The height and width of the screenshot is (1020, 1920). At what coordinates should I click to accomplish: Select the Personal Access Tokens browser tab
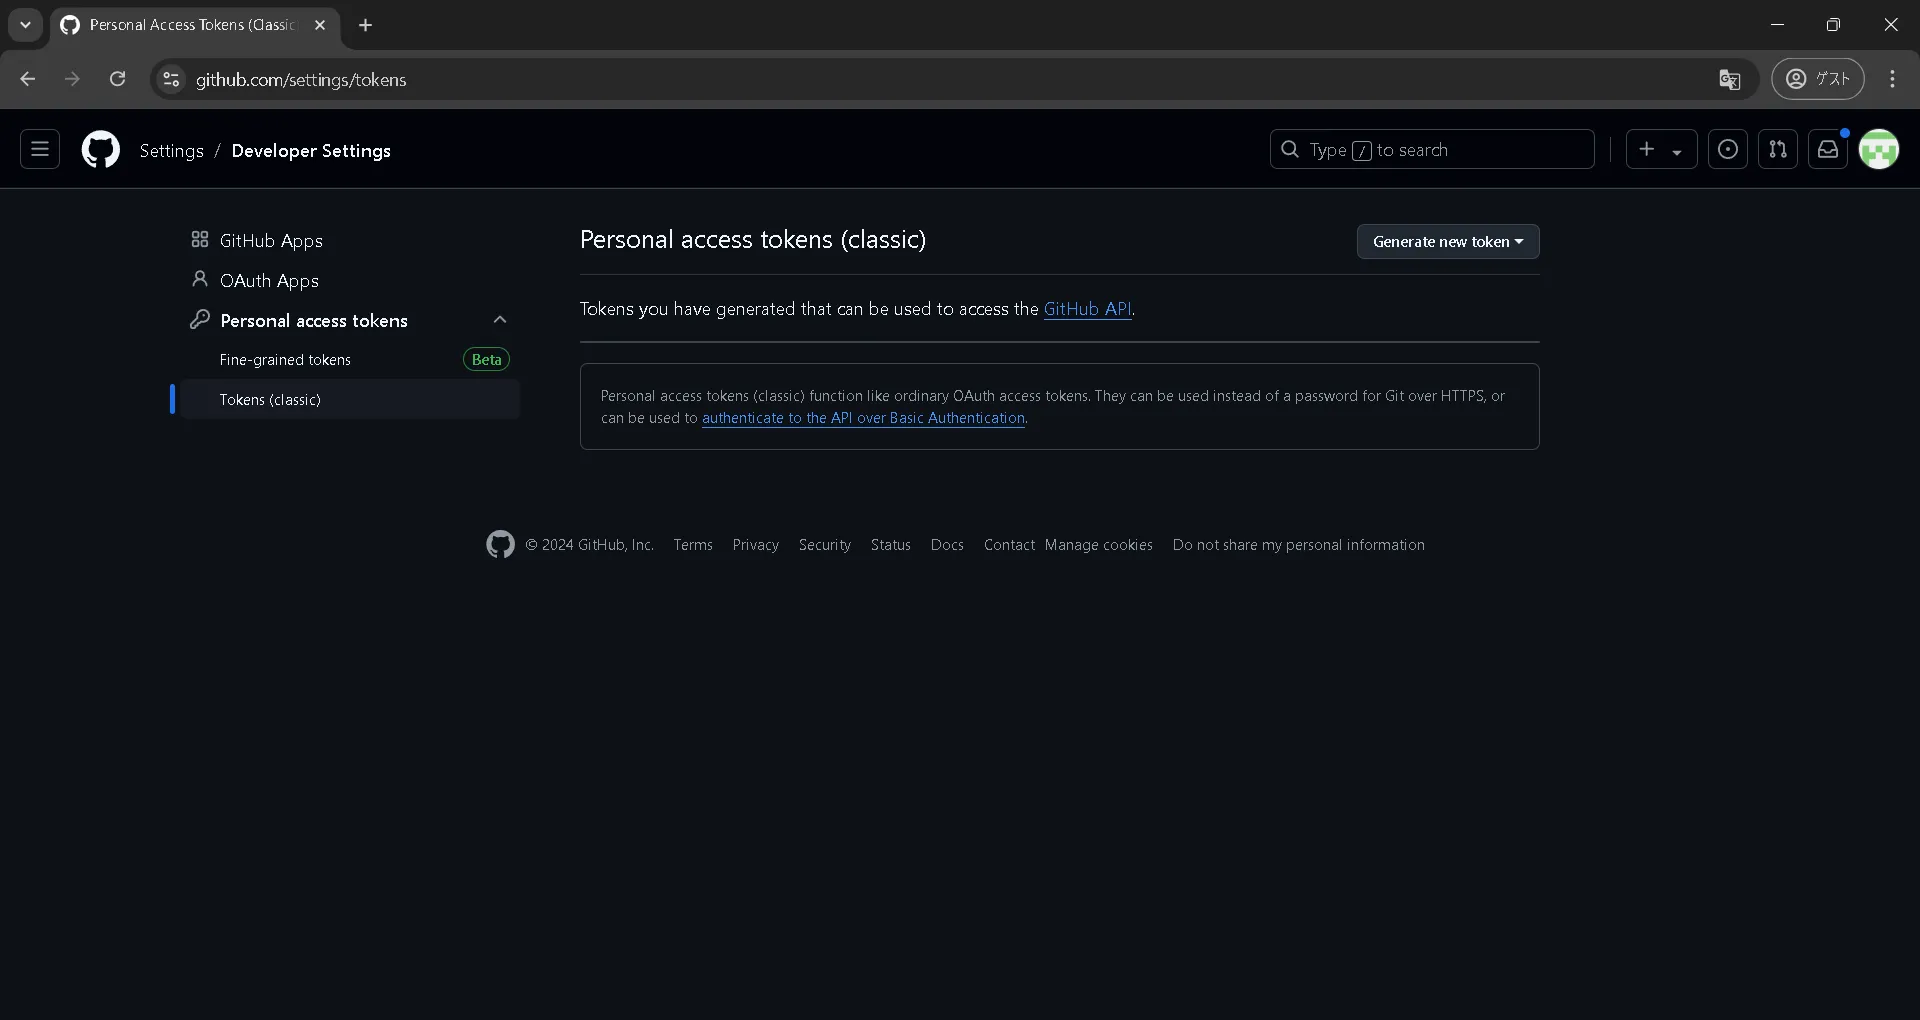coord(195,25)
